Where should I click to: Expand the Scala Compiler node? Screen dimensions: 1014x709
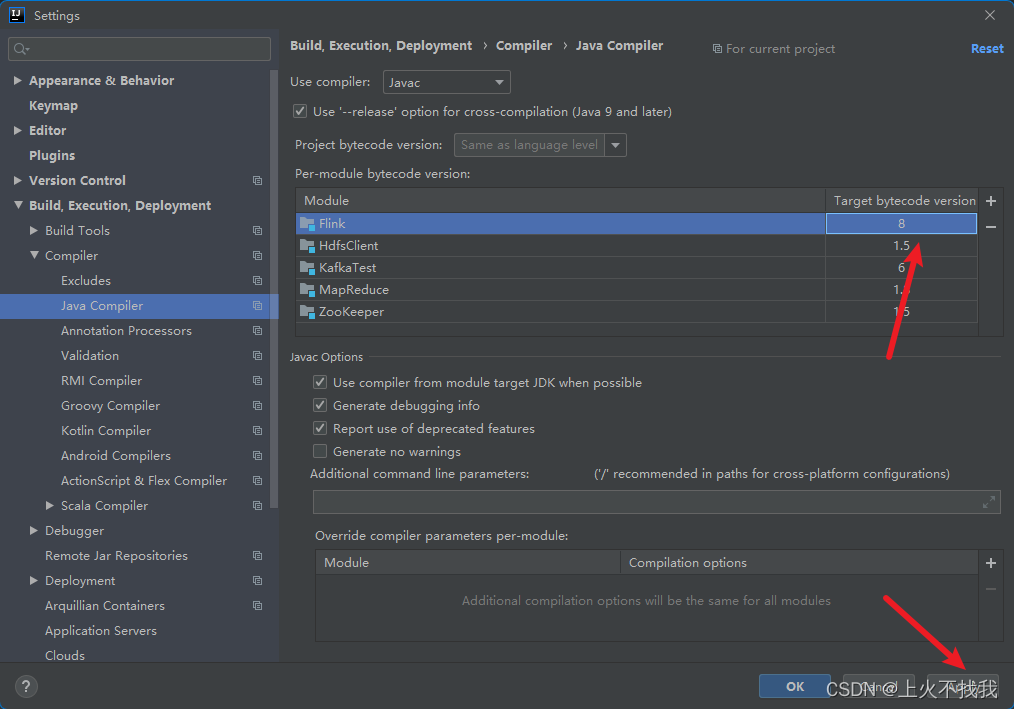coord(50,506)
